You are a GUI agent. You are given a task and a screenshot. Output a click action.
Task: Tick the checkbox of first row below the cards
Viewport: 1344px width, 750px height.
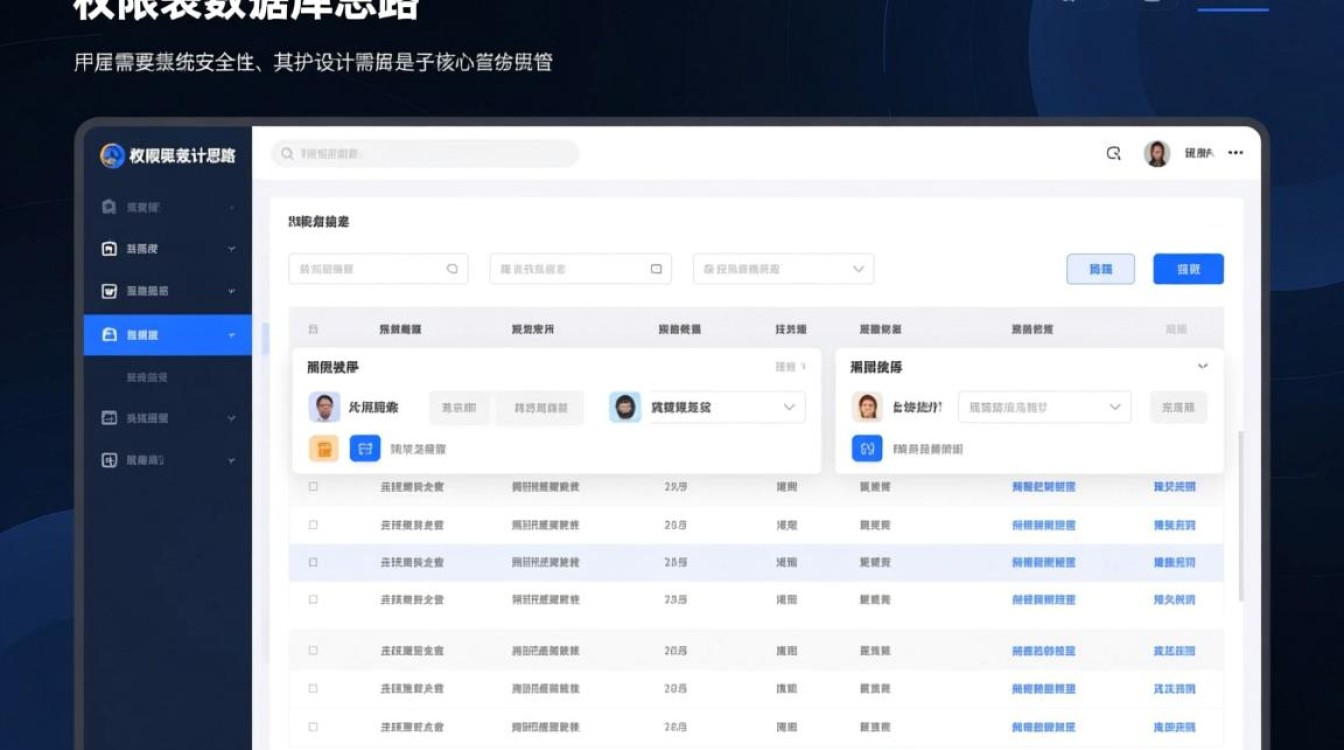313,486
